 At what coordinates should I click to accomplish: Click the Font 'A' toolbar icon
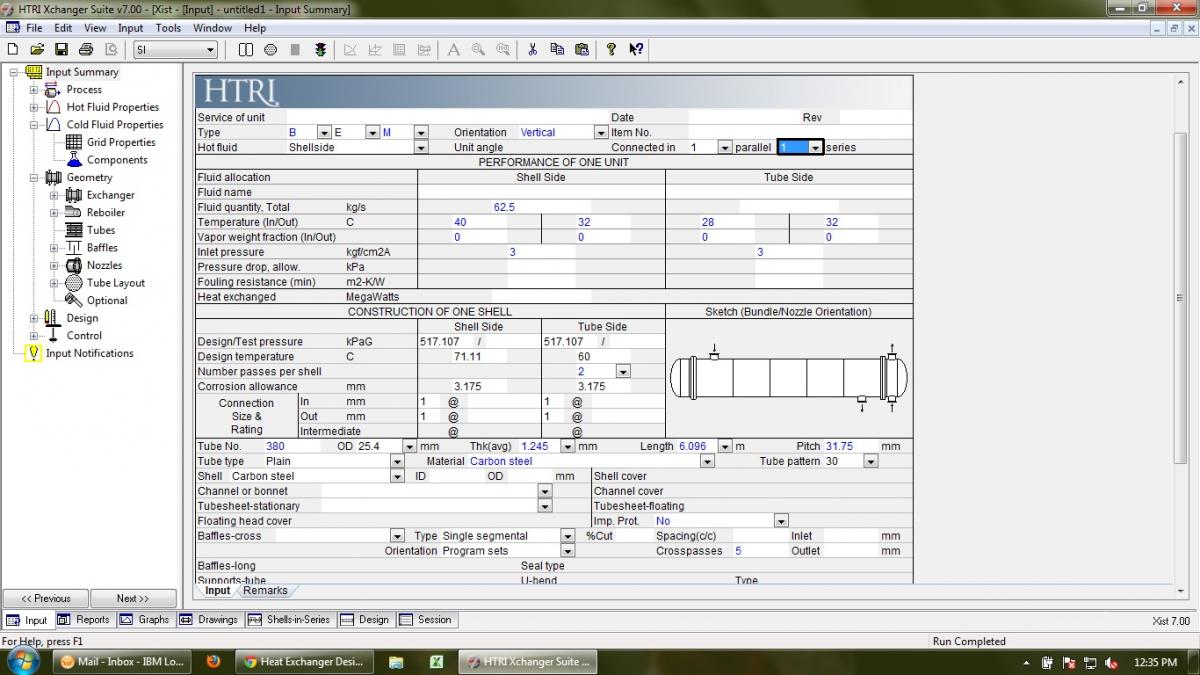click(453, 49)
